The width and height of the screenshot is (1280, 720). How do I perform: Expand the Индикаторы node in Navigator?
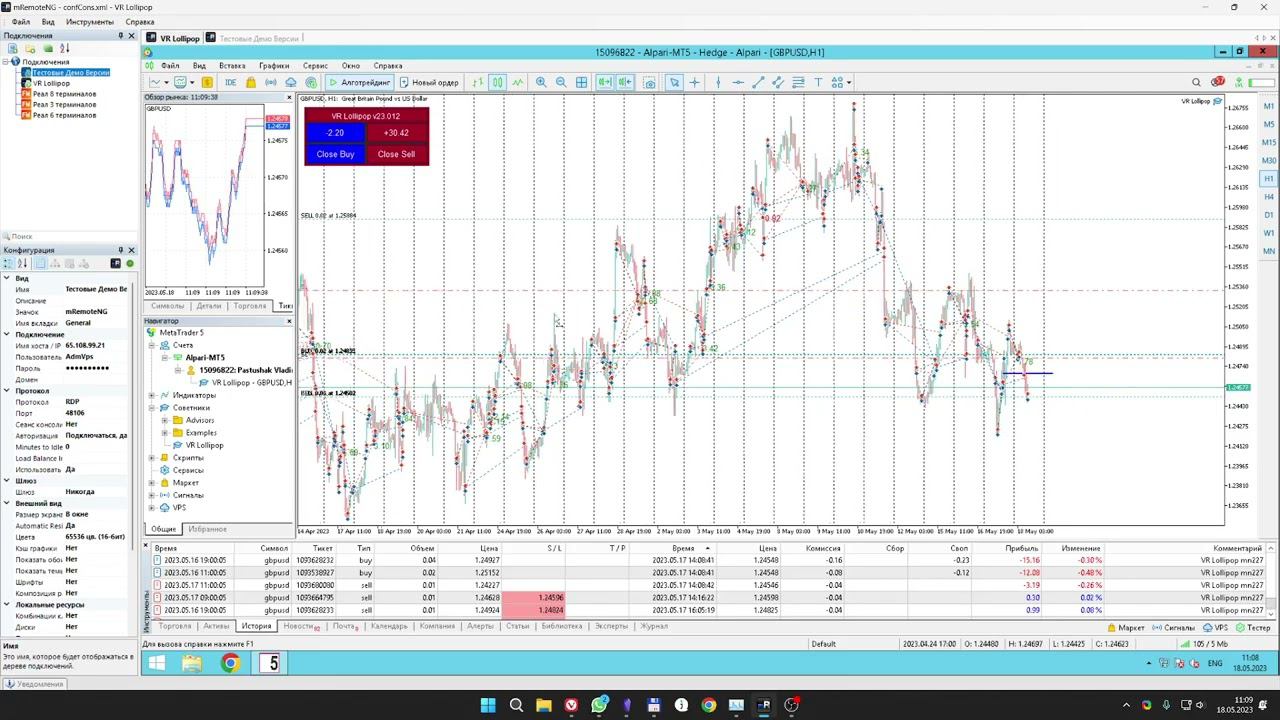click(x=152, y=395)
